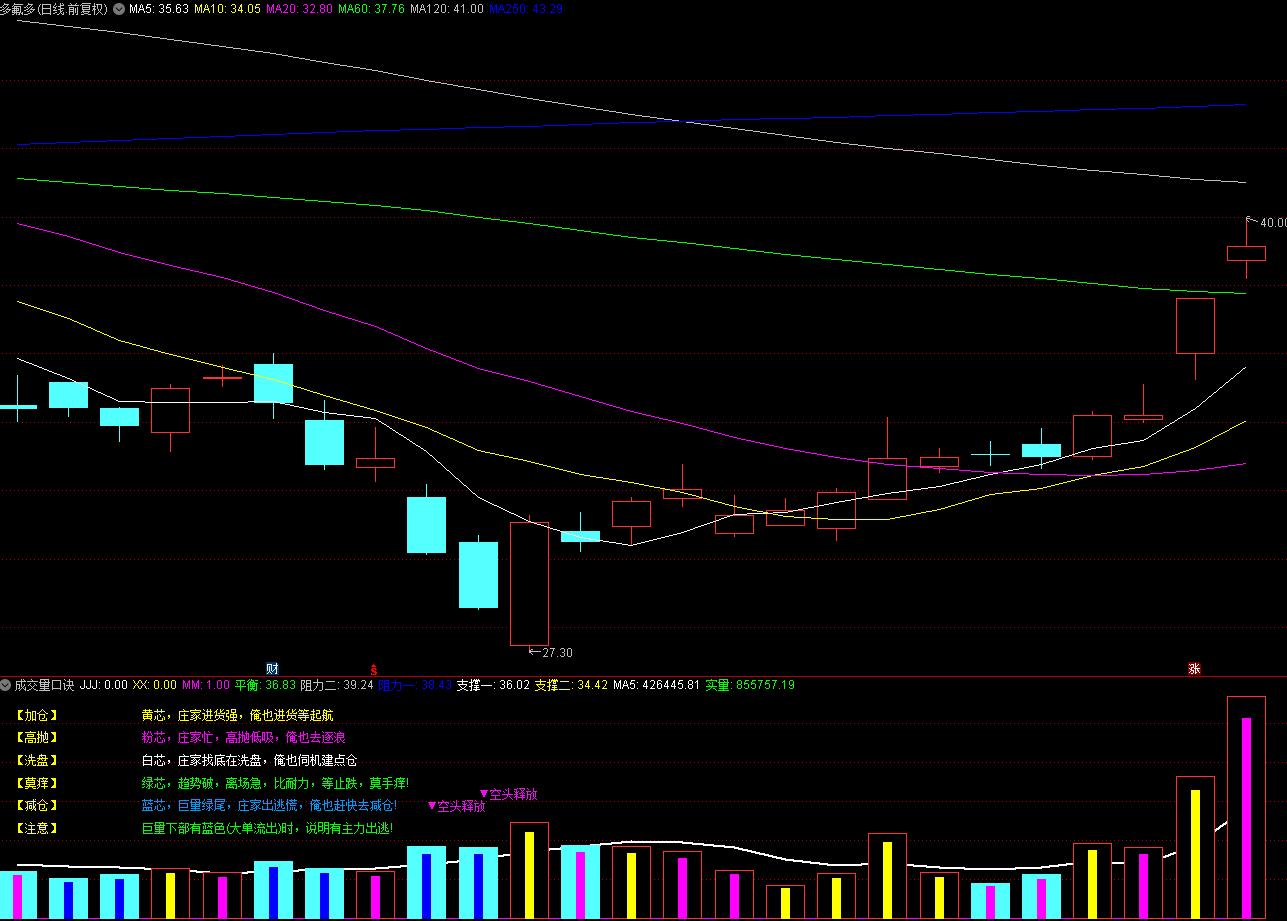Click the red 涨 marker icon

click(x=1194, y=668)
